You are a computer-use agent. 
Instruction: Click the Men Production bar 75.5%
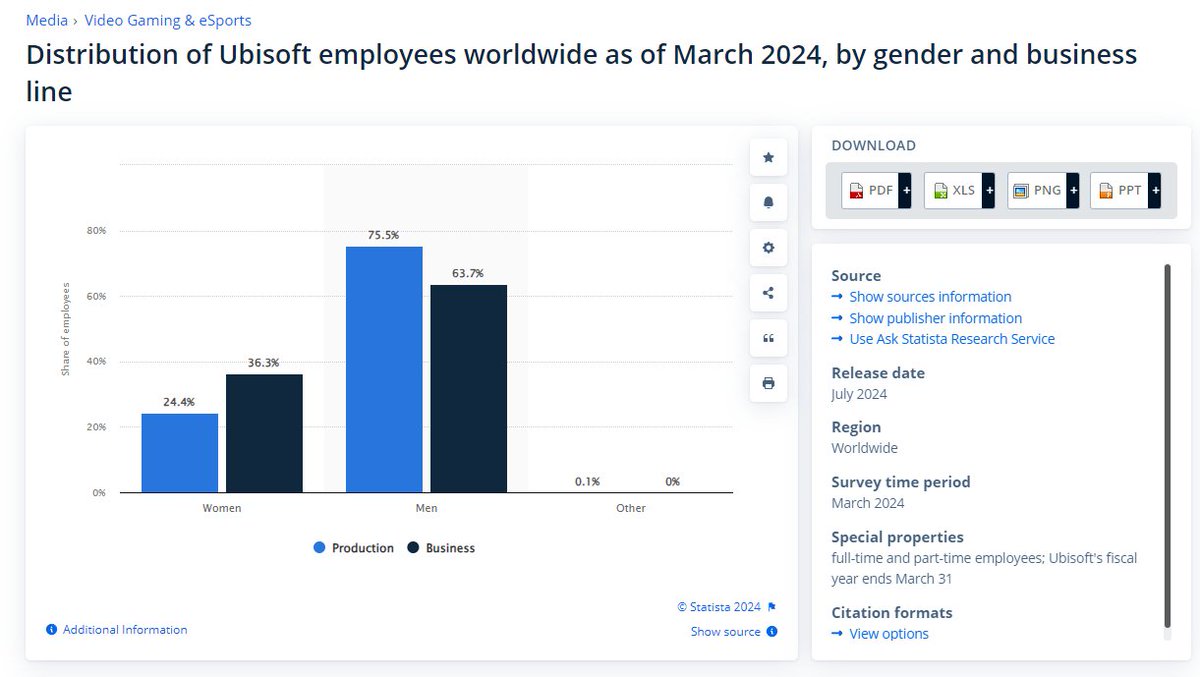384,369
